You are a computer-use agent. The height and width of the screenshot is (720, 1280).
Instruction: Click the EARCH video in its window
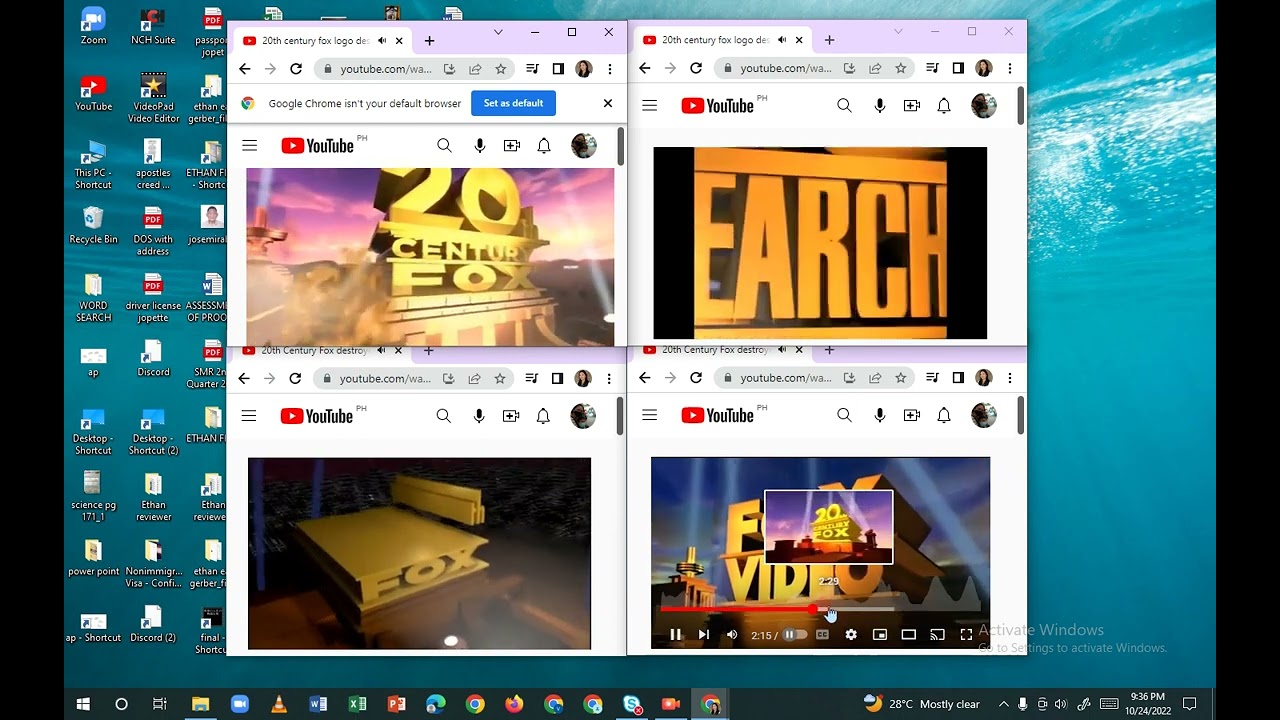(x=820, y=243)
